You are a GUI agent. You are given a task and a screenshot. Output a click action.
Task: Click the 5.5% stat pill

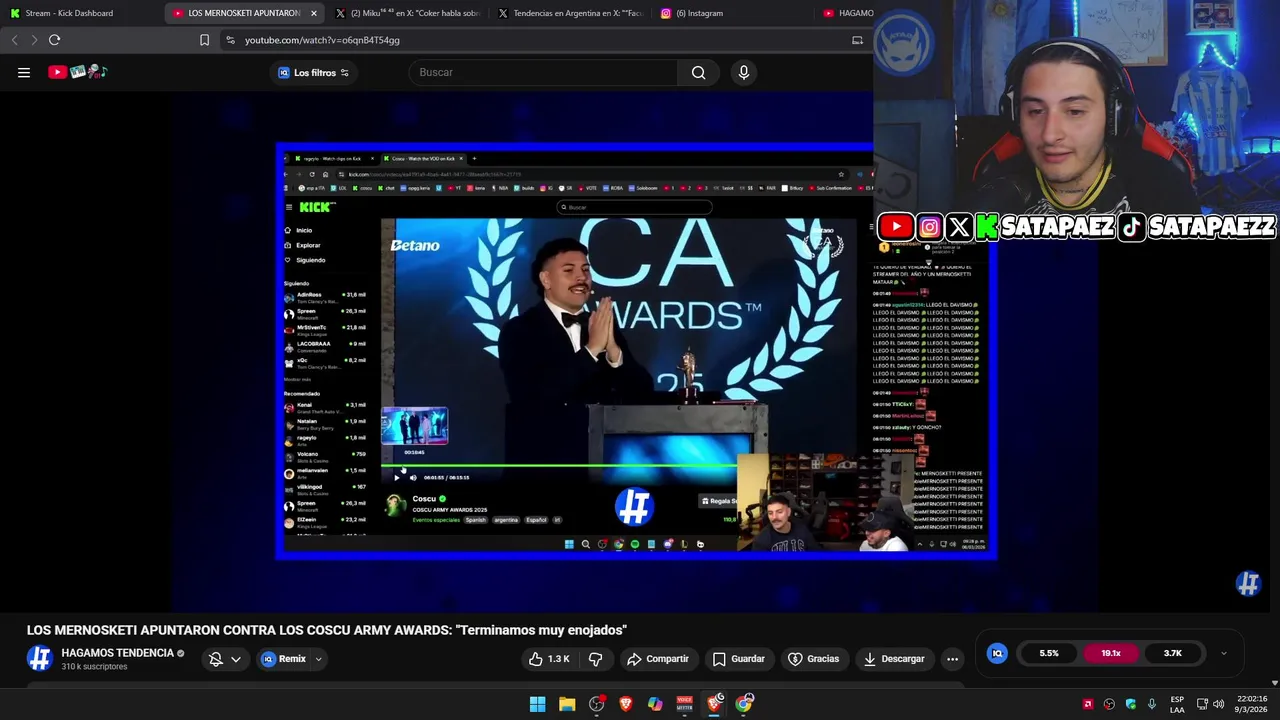1048,653
